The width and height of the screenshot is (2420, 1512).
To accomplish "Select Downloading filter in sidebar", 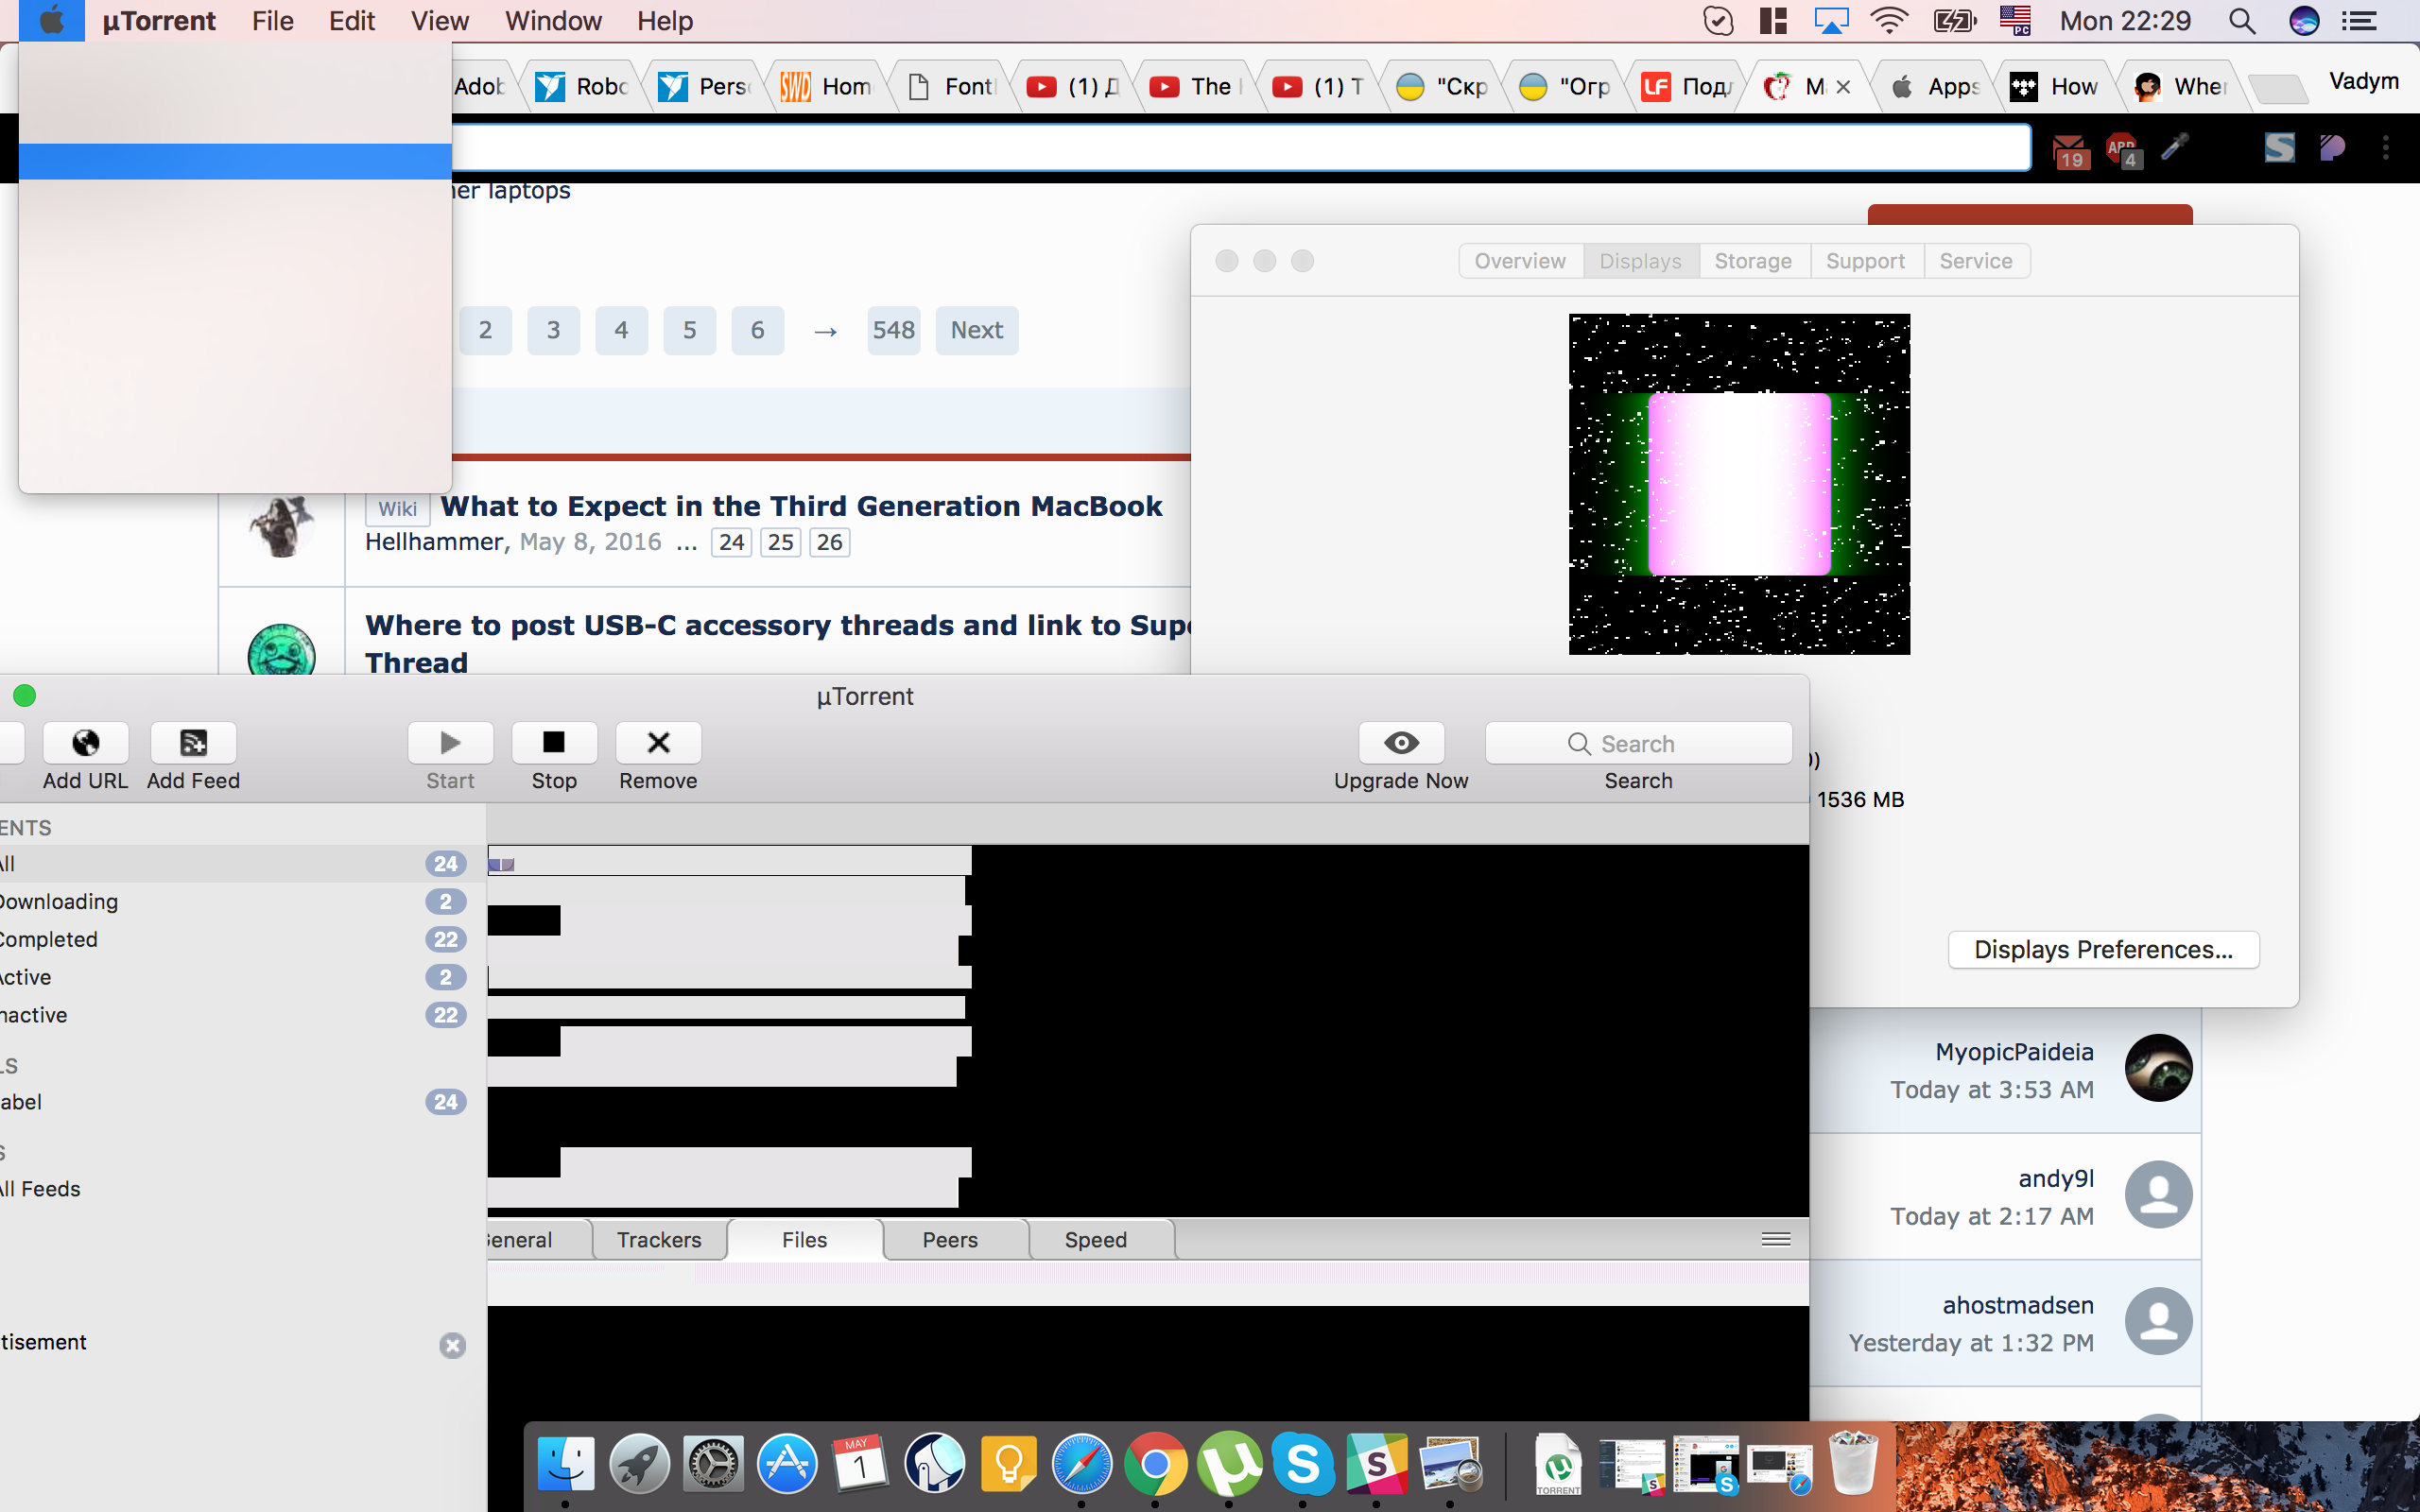I will (60, 901).
